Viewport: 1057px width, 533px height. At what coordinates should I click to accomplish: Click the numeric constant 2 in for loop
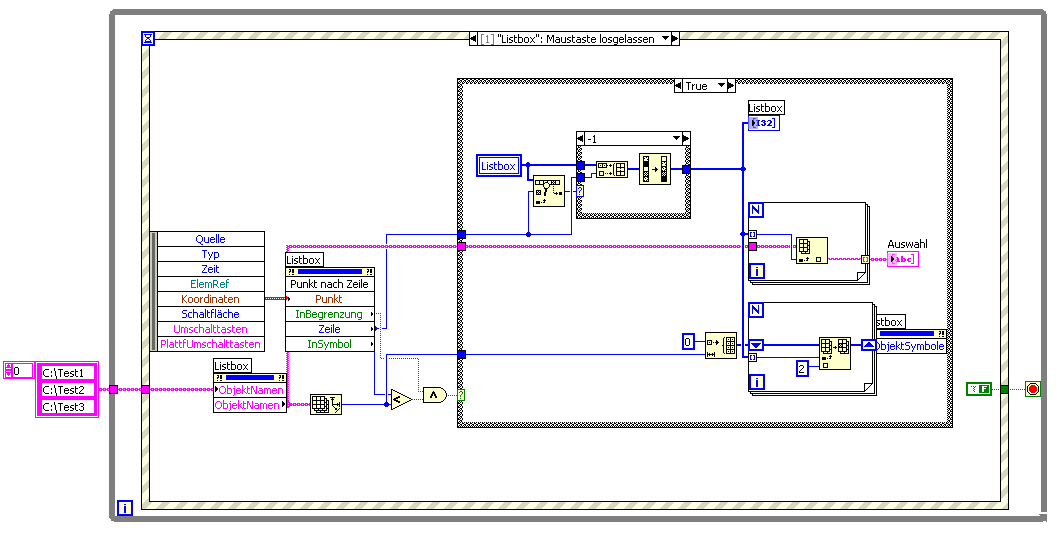pyautogui.click(x=802, y=368)
